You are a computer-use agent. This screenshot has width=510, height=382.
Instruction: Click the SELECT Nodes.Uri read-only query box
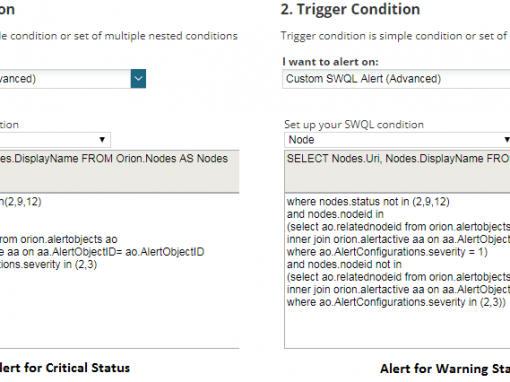pyautogui.click(x=397, y=171)
